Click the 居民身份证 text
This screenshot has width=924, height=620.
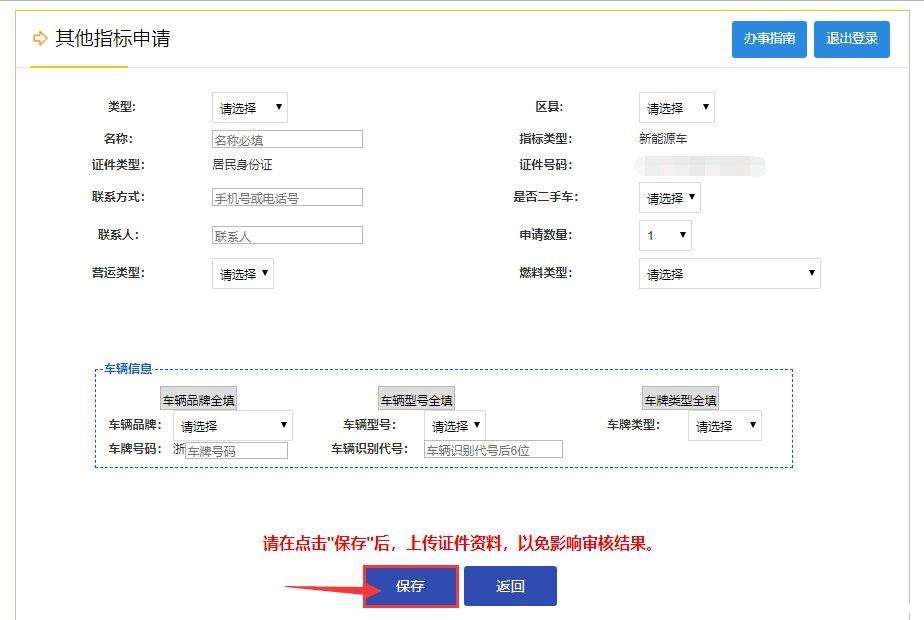coord(242,164)
